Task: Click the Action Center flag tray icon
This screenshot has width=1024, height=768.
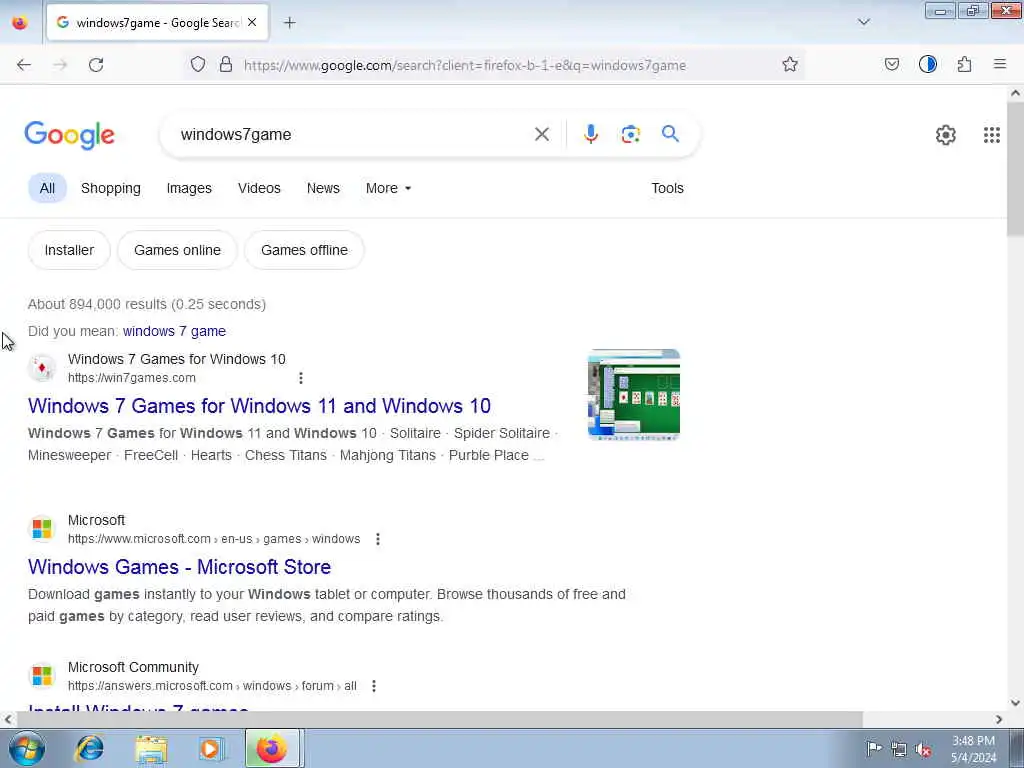Action: coord(874,748)
